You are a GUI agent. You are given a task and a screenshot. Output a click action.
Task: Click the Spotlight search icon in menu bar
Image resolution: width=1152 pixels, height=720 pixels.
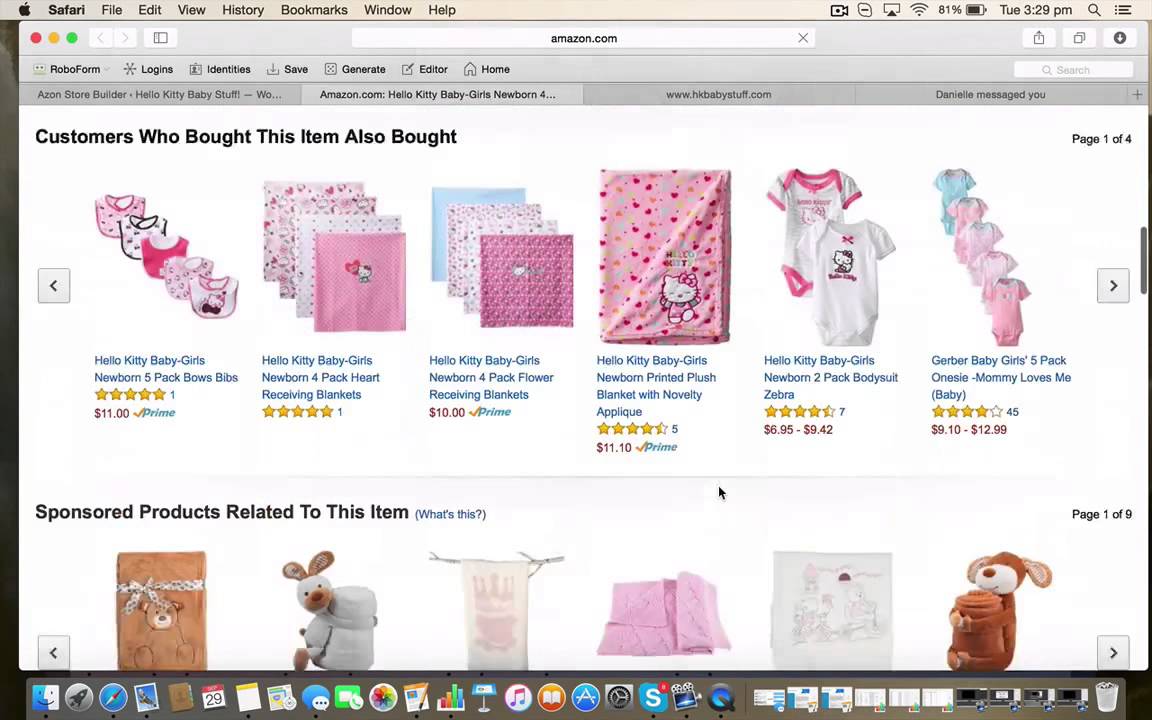tap(1094, 10)
